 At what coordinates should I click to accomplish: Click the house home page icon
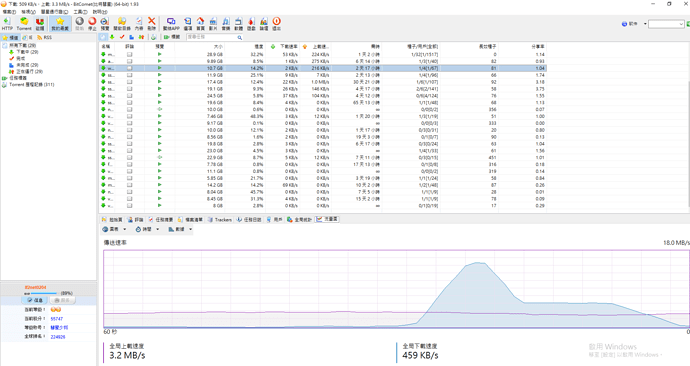coord(200,23)
